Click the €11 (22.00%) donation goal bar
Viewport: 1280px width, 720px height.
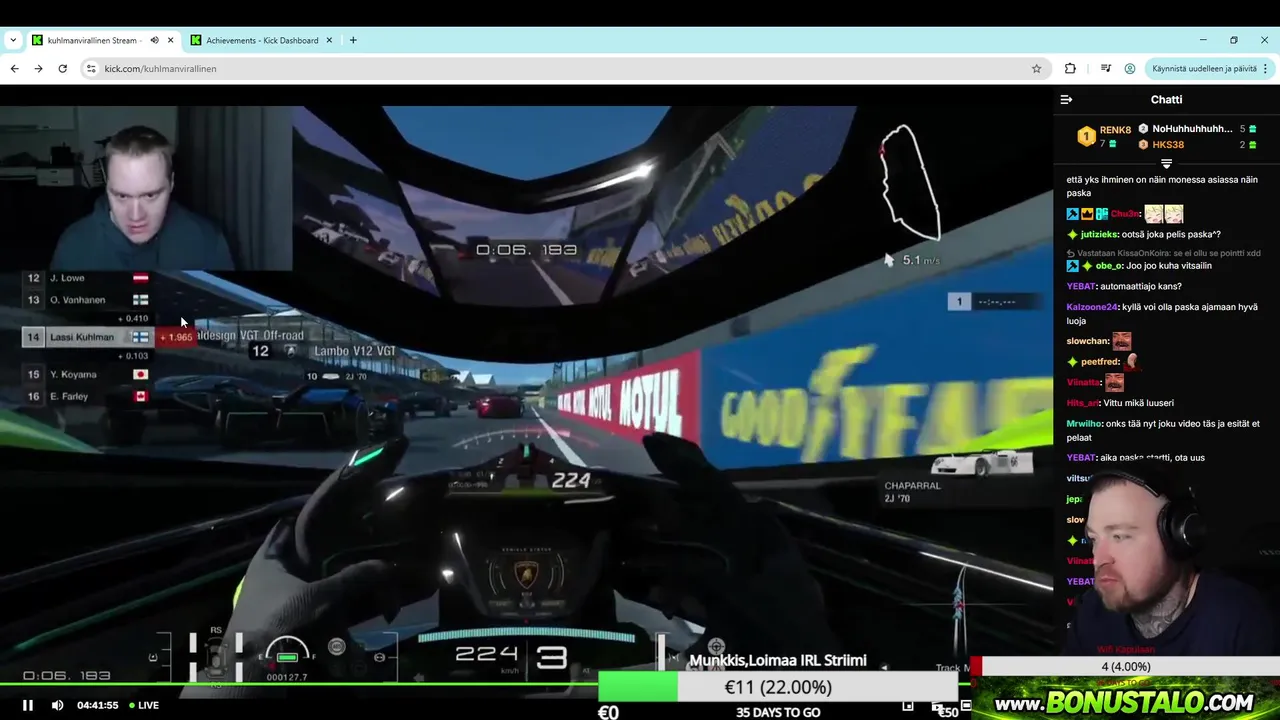778,687
